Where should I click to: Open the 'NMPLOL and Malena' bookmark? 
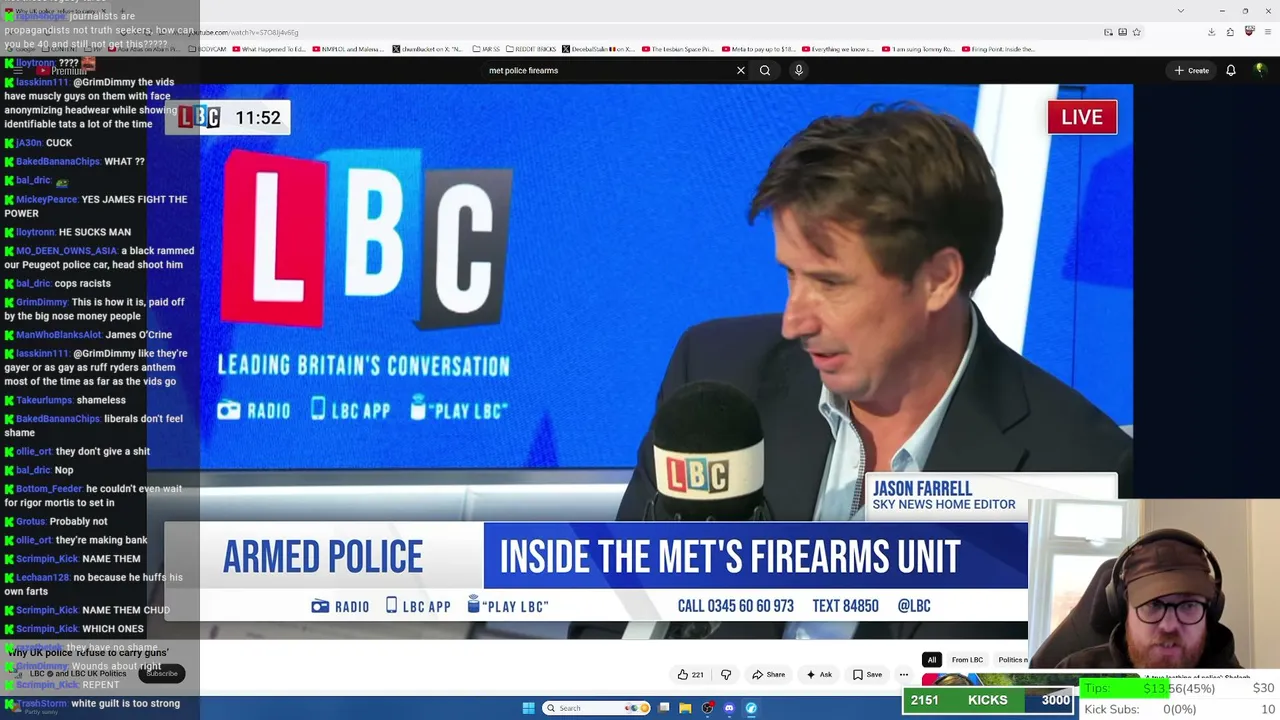pyautogui.click(x=349, y=49)
